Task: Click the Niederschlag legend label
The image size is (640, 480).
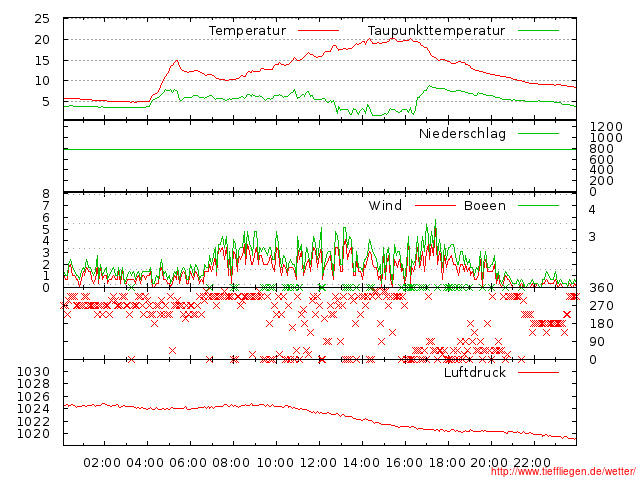Action: coord(462,133)
